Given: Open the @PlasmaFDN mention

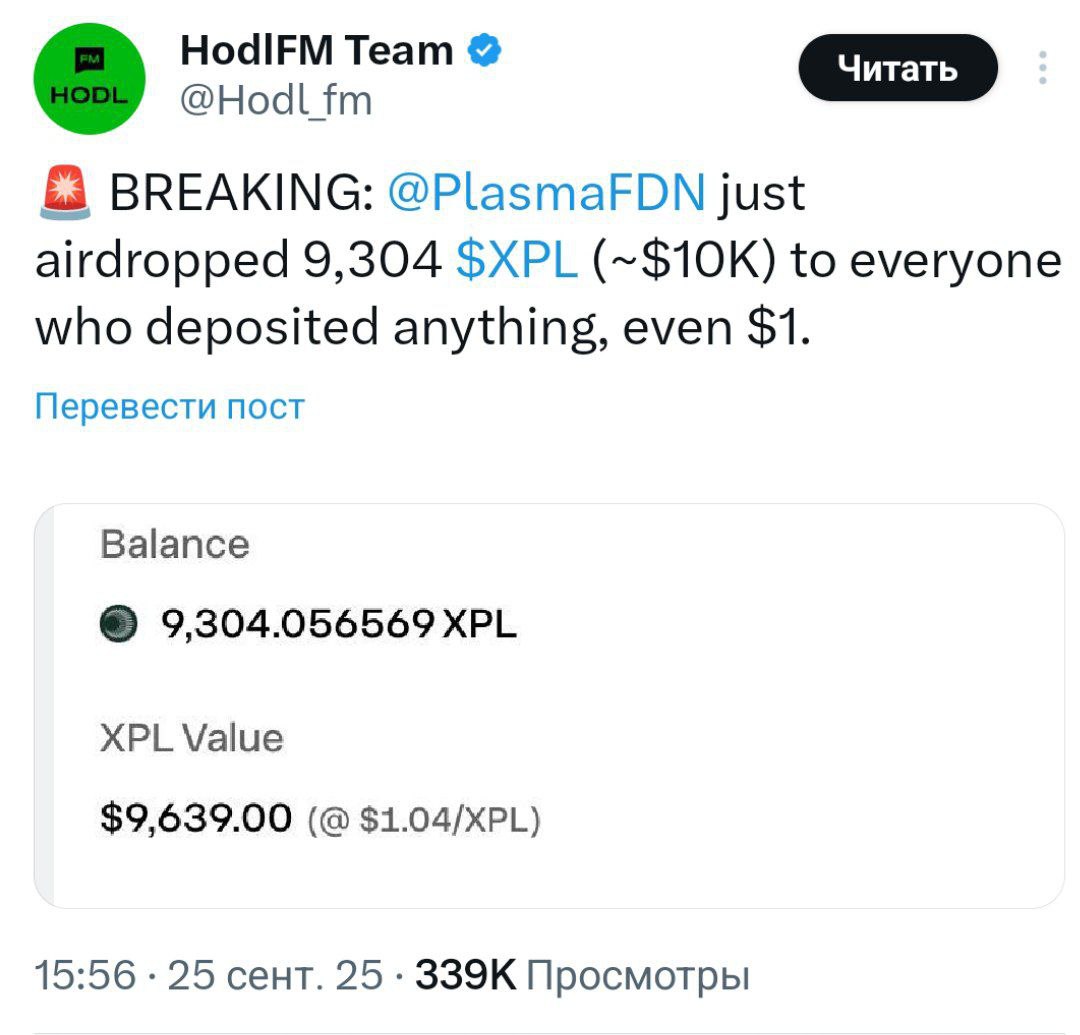Looking at the screenshot, I should (x=545, y=192).
